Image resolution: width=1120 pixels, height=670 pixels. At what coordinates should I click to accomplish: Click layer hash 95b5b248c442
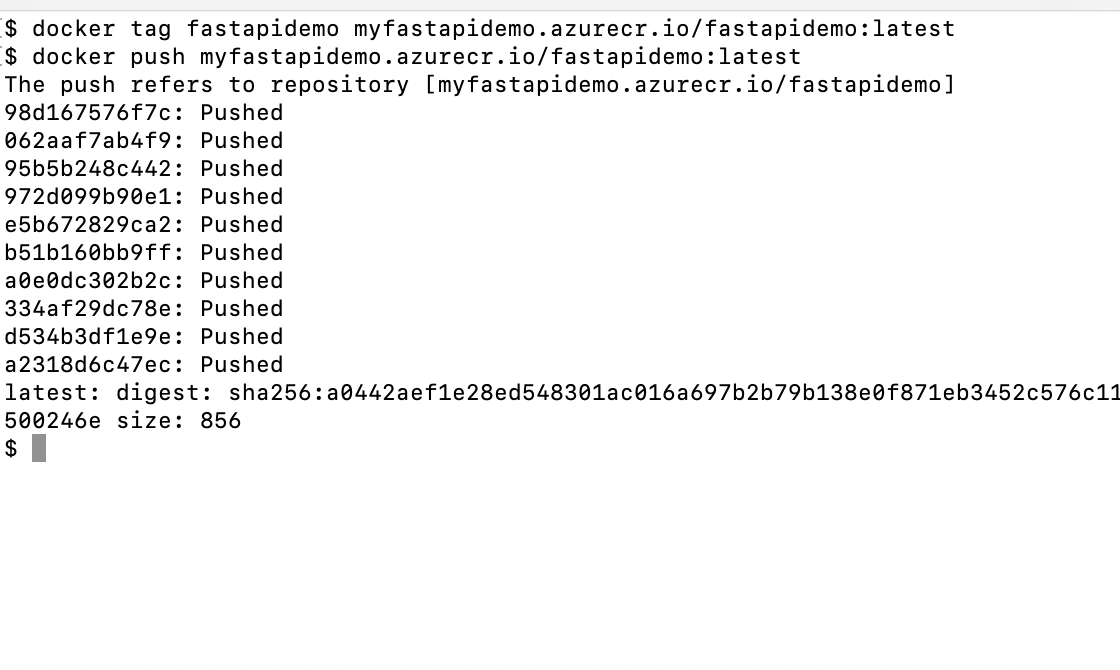[x=89, y=169]
